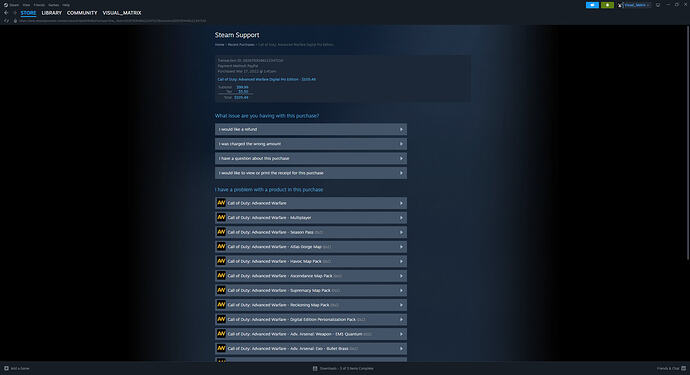The height and width of the screenshot is (375, 690).
Task: Switch to the STORE tab
Action: pos(28,13)
